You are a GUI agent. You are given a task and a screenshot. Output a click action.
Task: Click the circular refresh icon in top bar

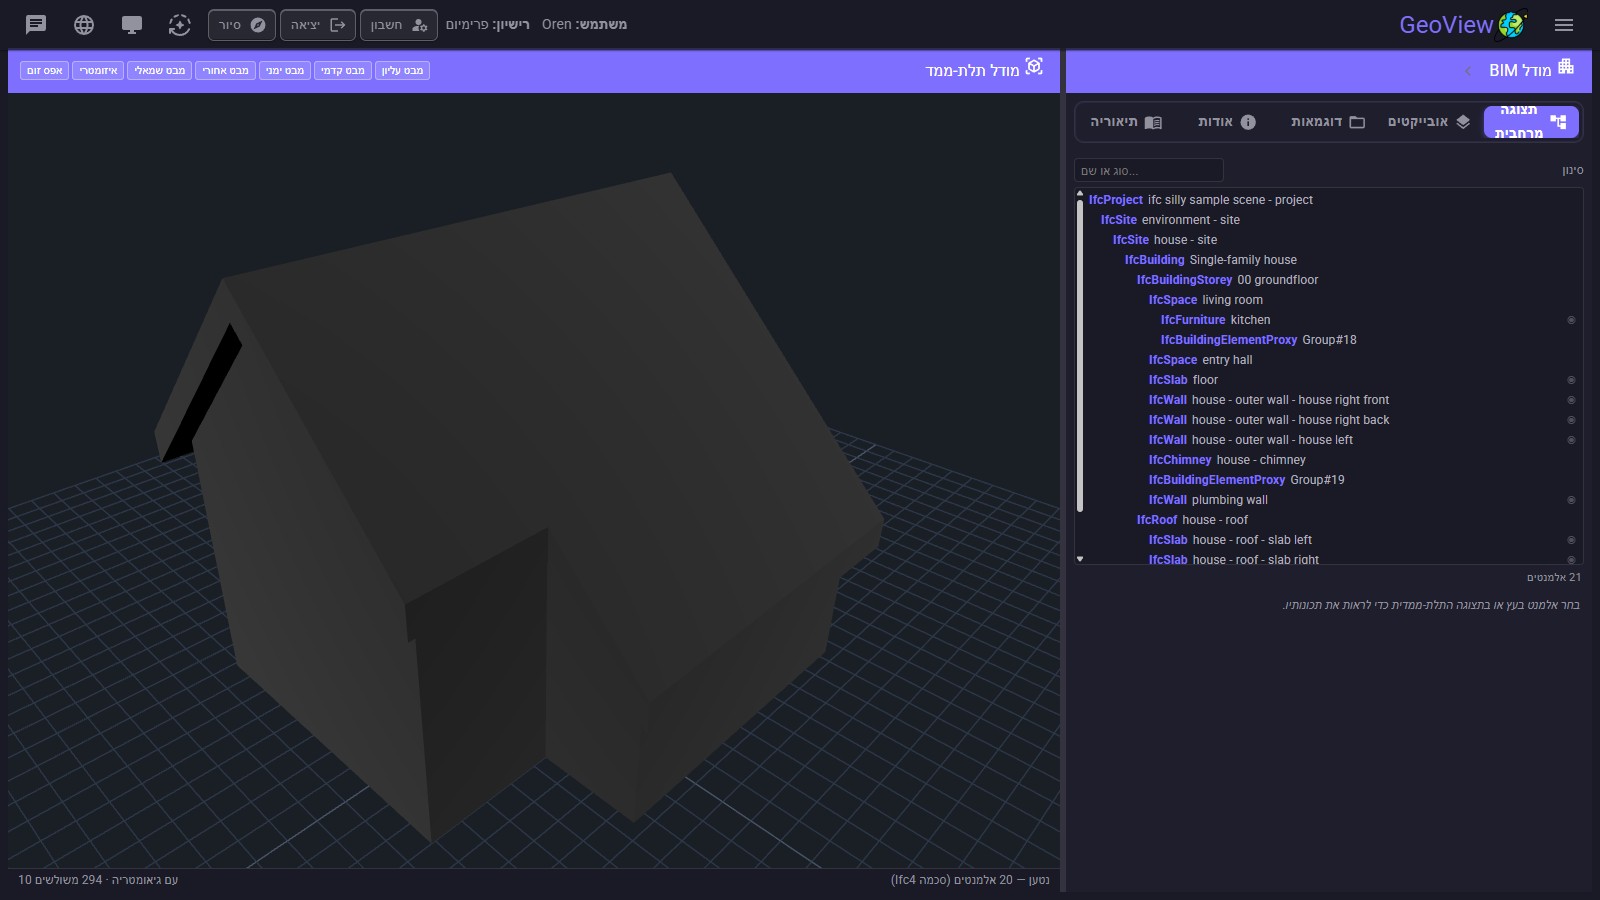point(179,25)
